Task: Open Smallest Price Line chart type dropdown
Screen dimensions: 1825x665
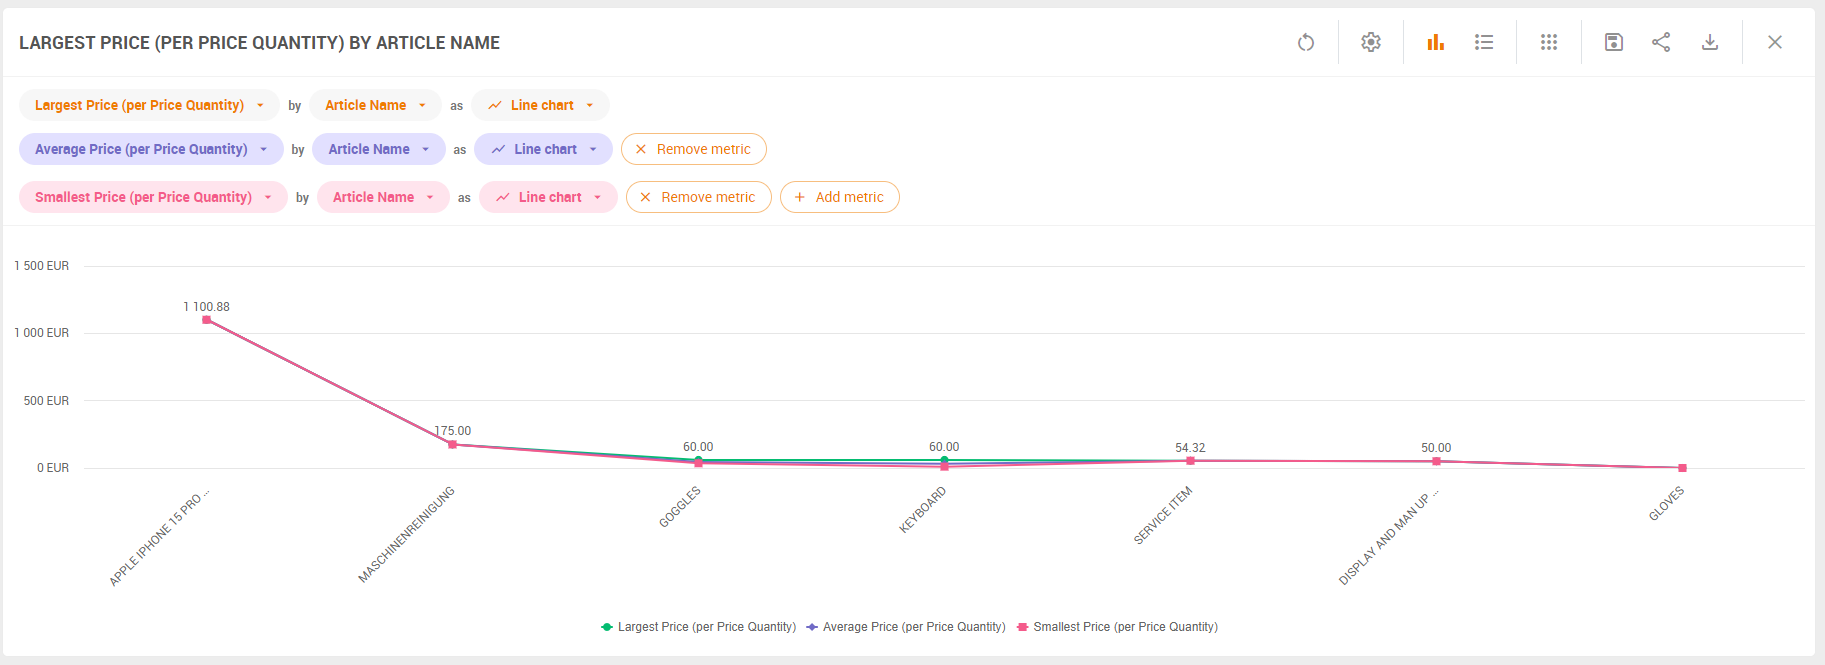Action: 548,197
